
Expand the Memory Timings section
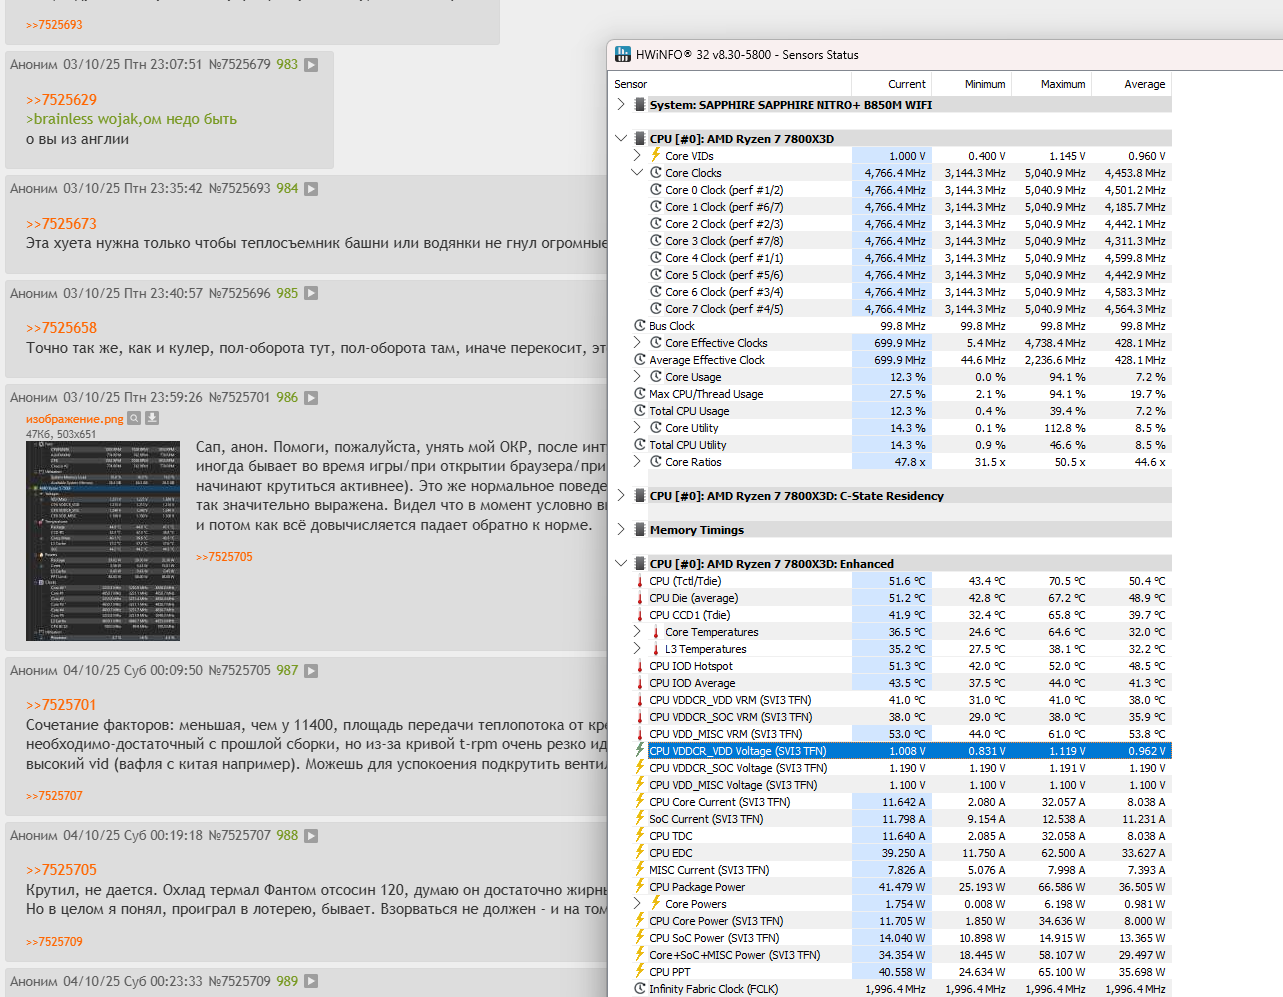tap(621, 529)
